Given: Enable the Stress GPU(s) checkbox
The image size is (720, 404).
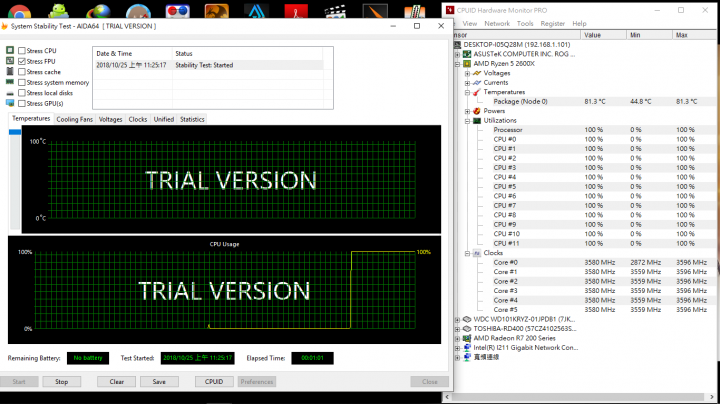Looking at the screenshot, I should tap(22, 103).
